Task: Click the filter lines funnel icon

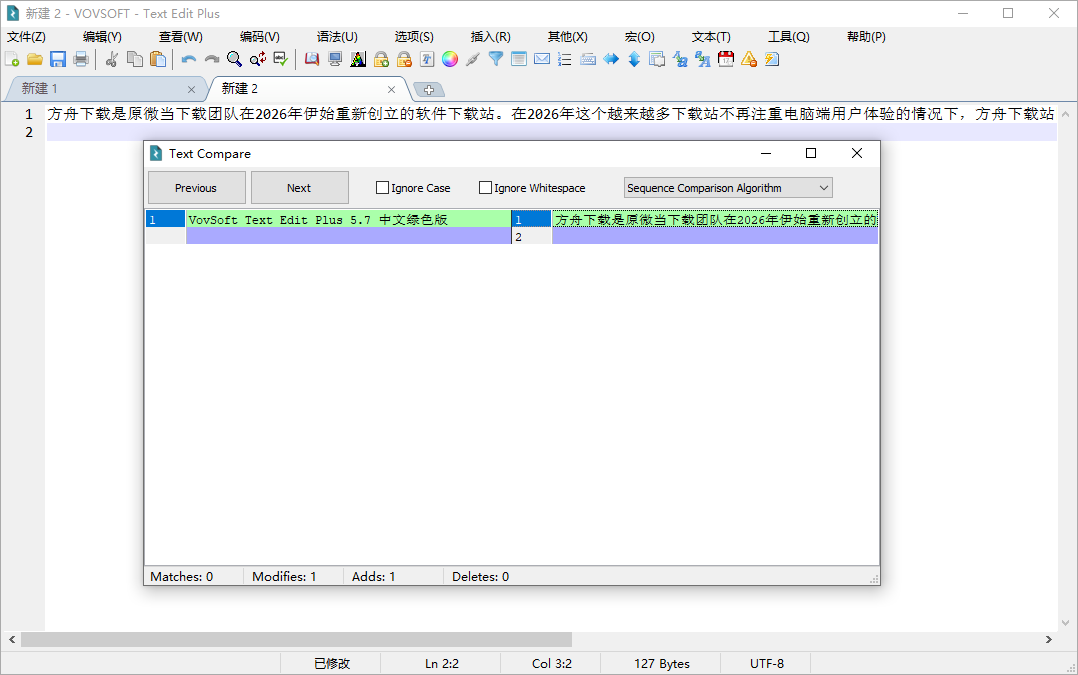Action: (495, 59)
